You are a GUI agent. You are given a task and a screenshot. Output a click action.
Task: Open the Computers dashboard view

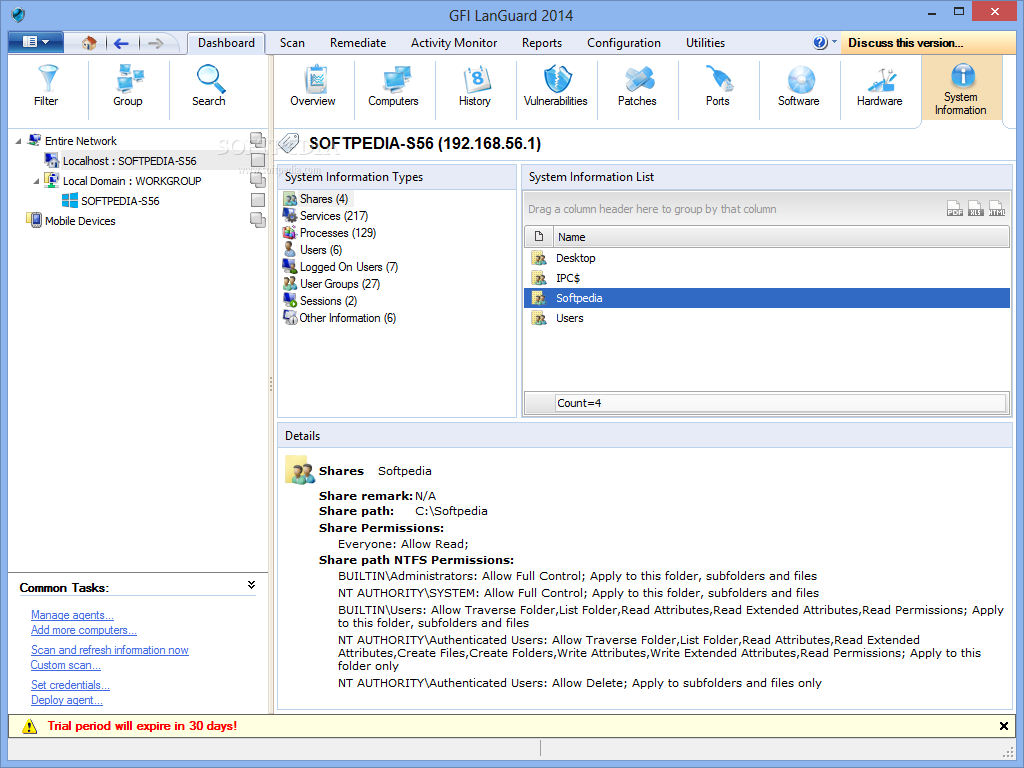pyautogui.click(x=393, y=86)
